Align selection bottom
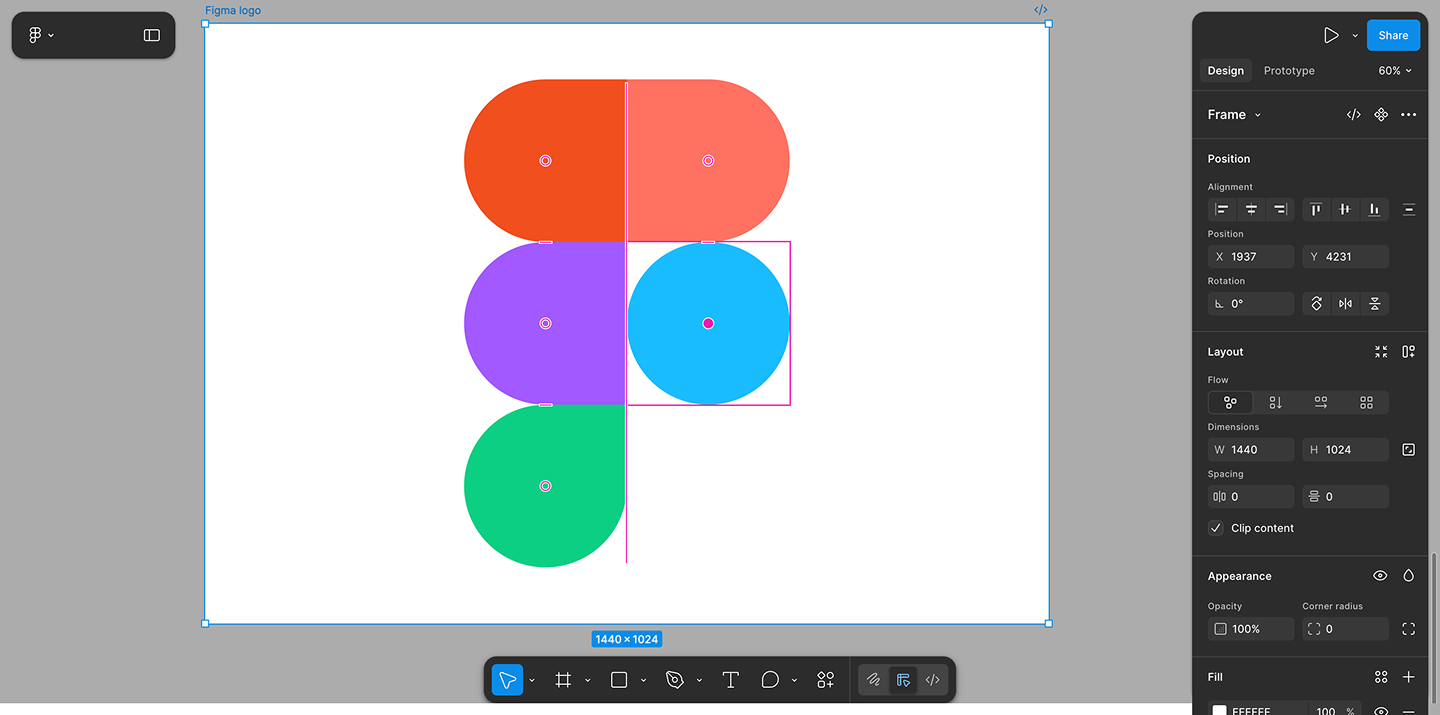 click(1374, 210)
